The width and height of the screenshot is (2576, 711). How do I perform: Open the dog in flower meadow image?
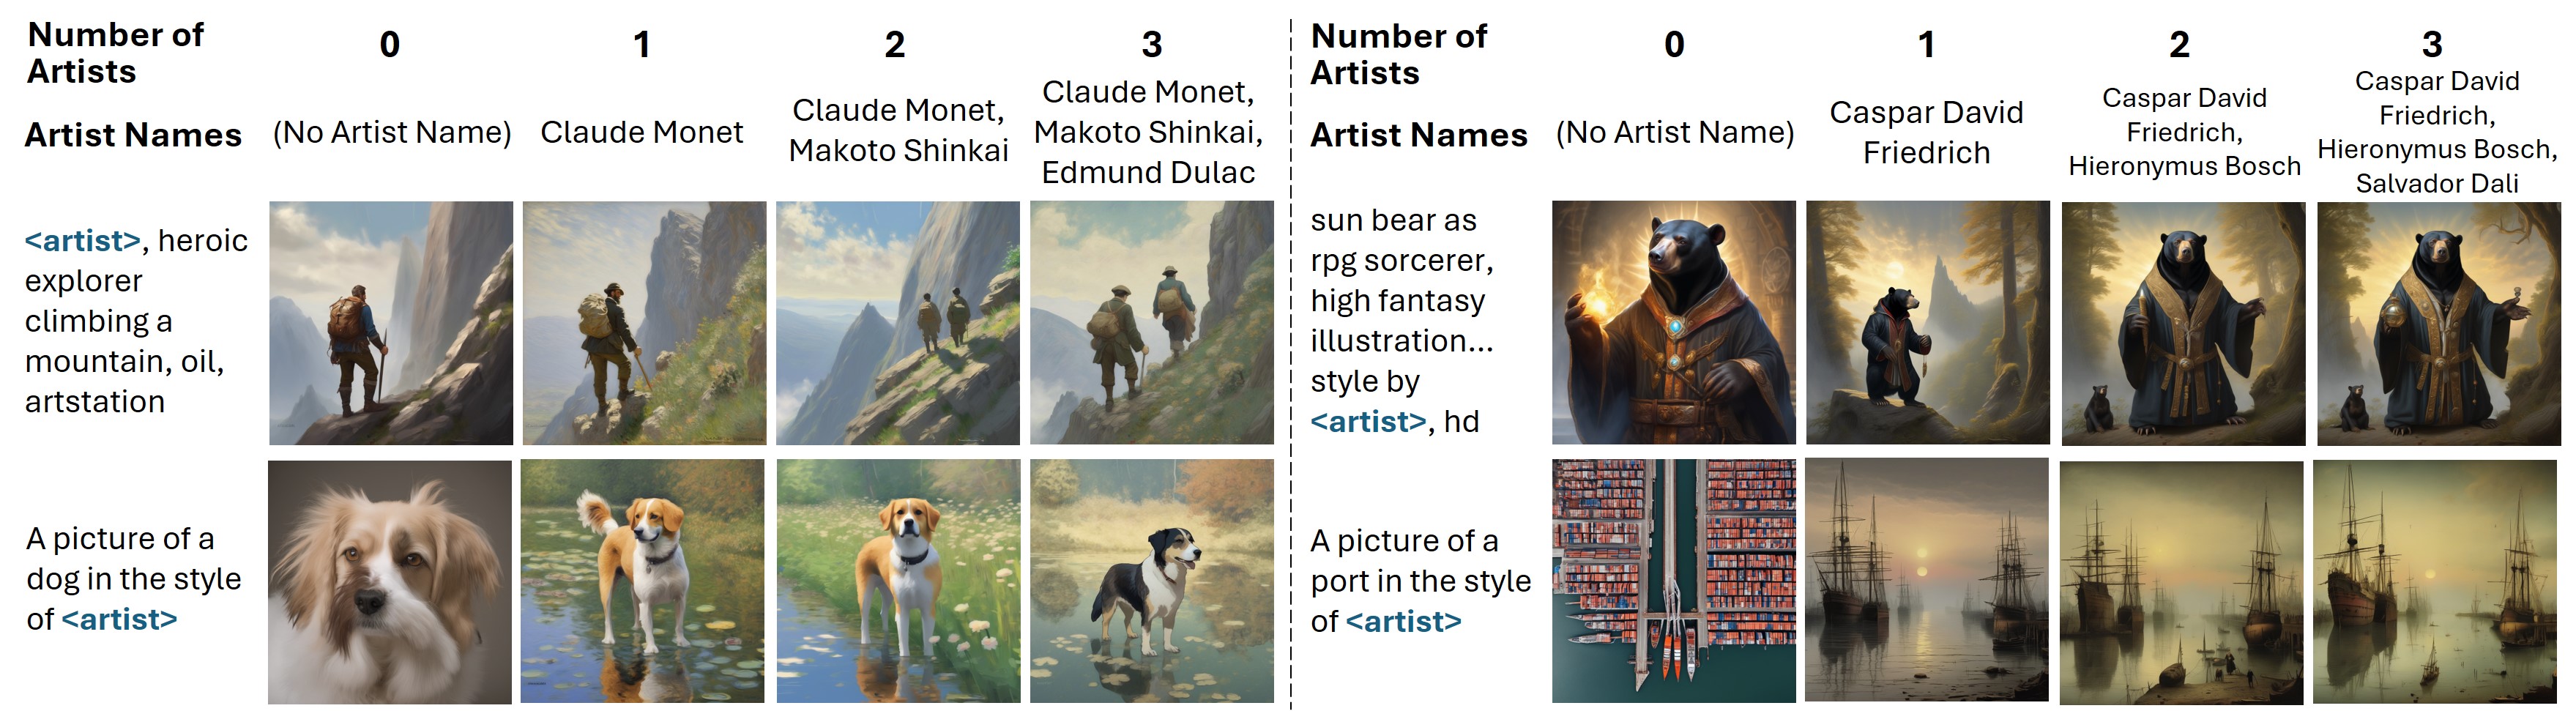[x=898, y=581]
